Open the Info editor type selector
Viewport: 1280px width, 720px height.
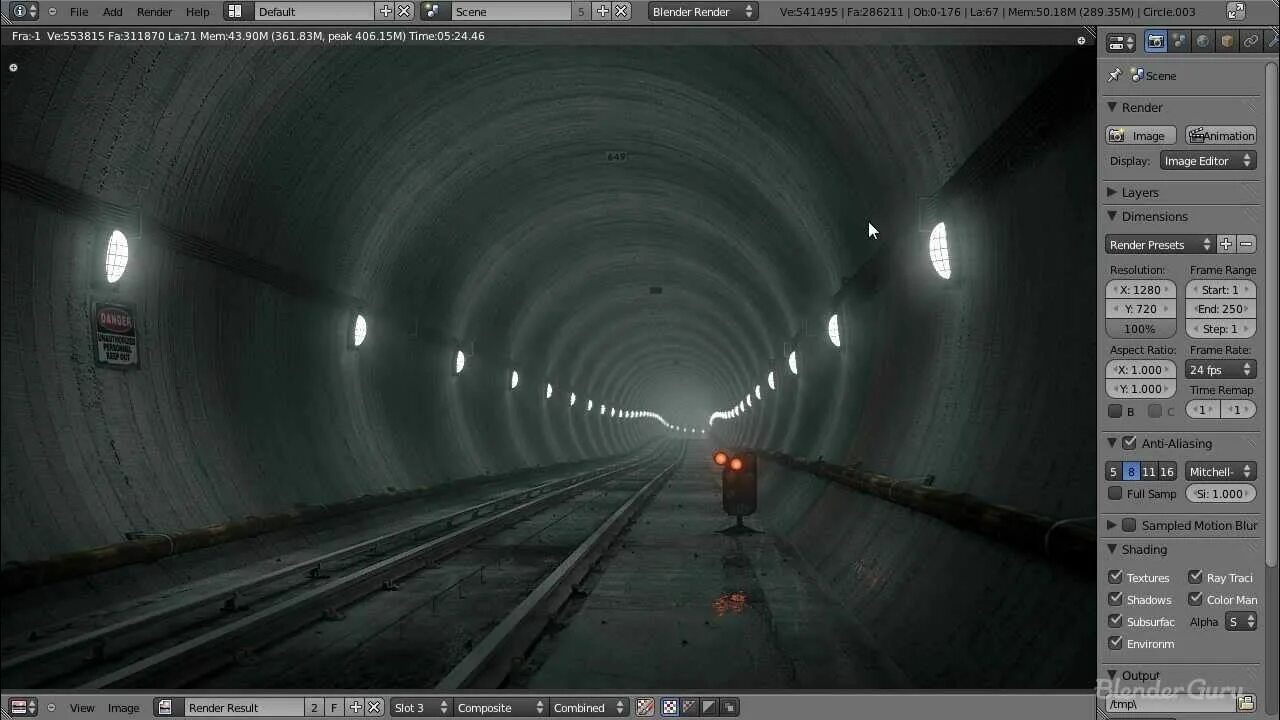pyautogui.click(x=24, y=11)
